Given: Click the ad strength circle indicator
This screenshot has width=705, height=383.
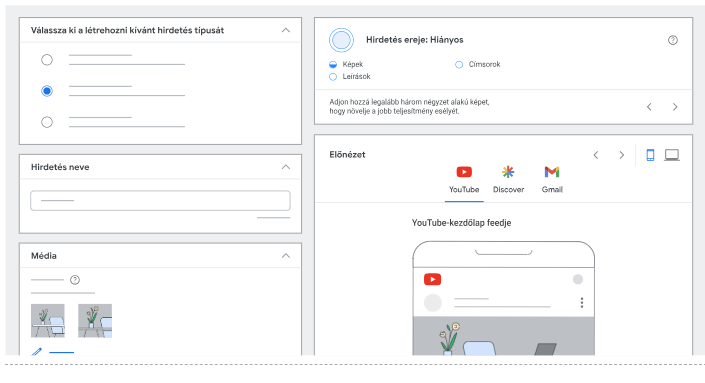Looking at the screenshot, I should (x=341, y=40).
